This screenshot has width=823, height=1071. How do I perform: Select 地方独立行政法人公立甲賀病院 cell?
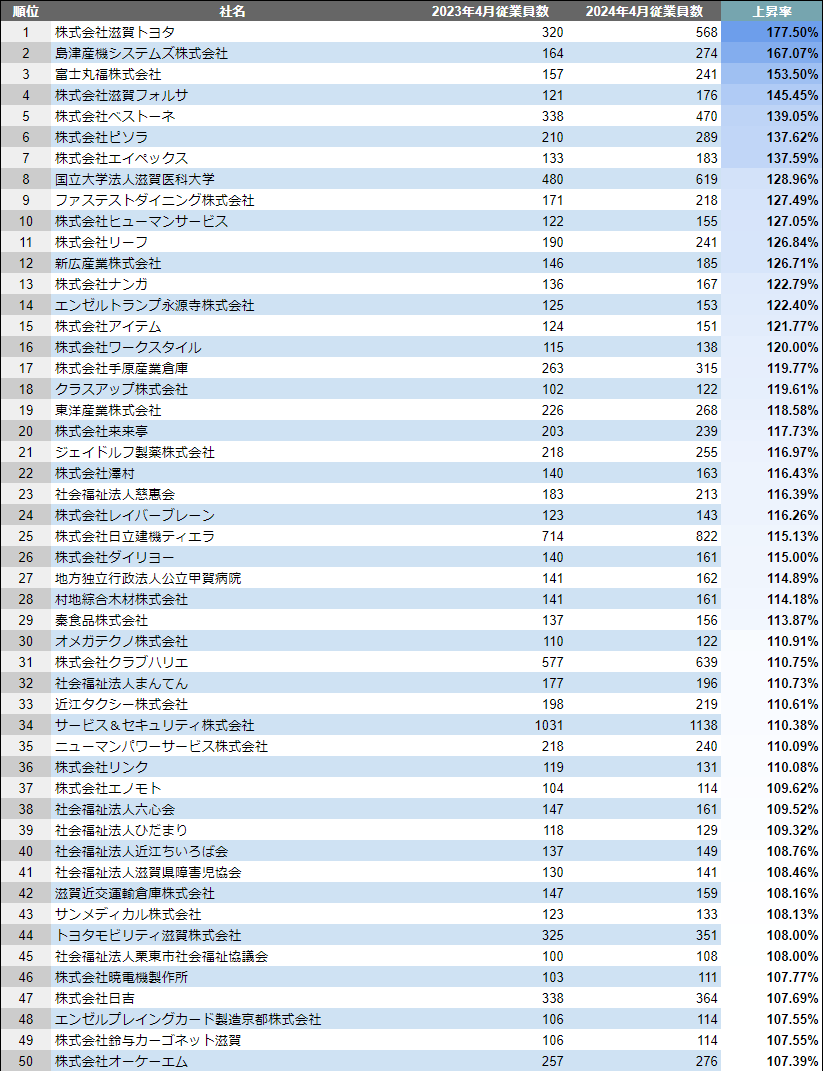pyautogui.click(x=233, y=579)
